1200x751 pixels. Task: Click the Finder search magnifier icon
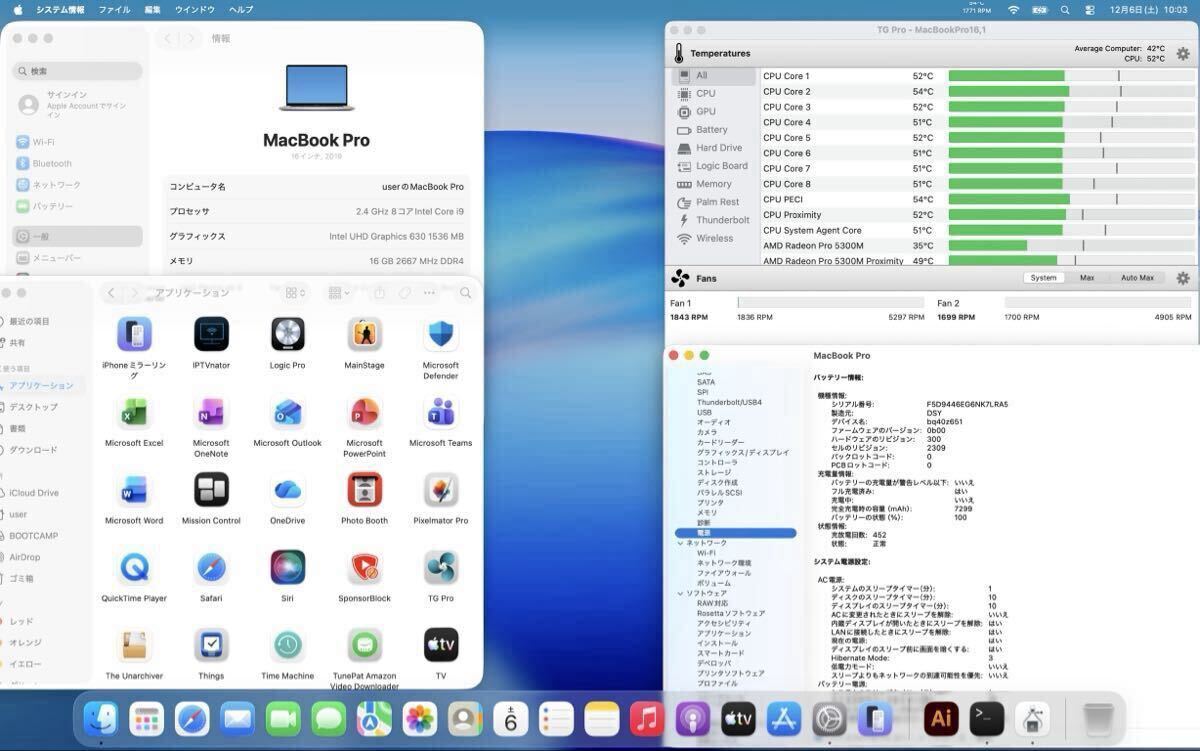click(465, 293)
